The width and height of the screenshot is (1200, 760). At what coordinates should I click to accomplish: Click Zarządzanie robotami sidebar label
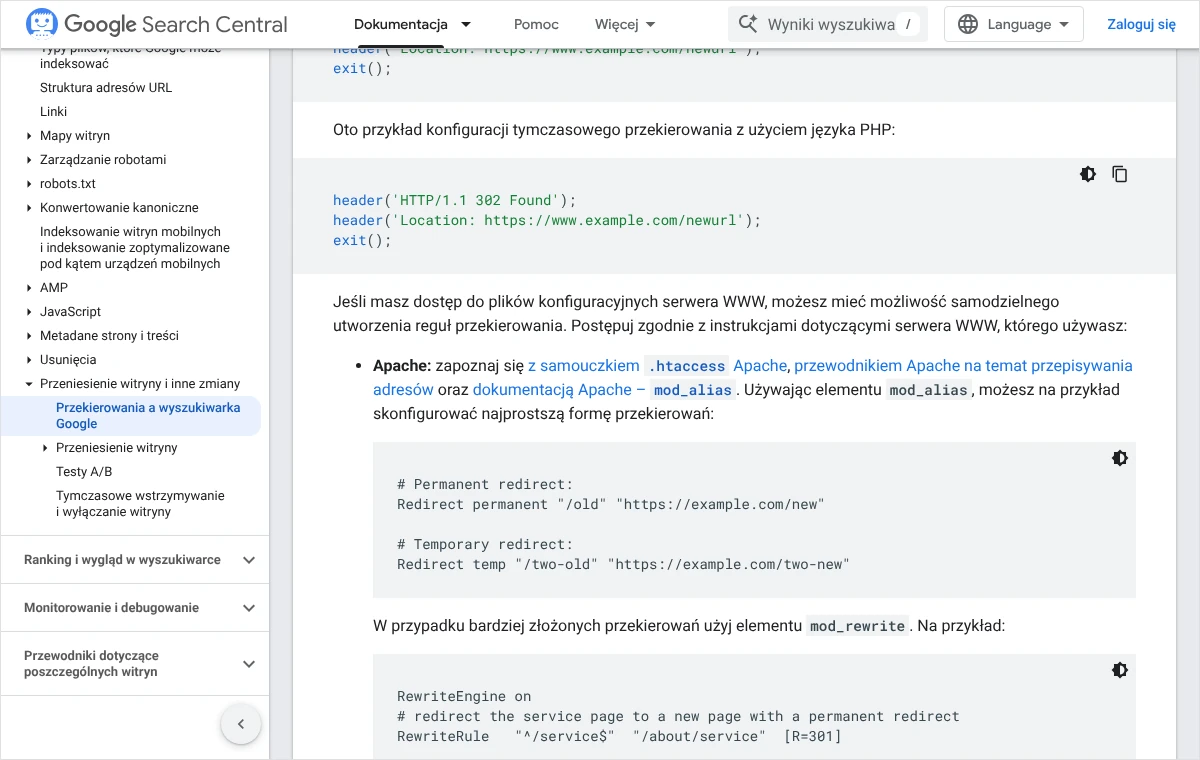tap(103, 160)
